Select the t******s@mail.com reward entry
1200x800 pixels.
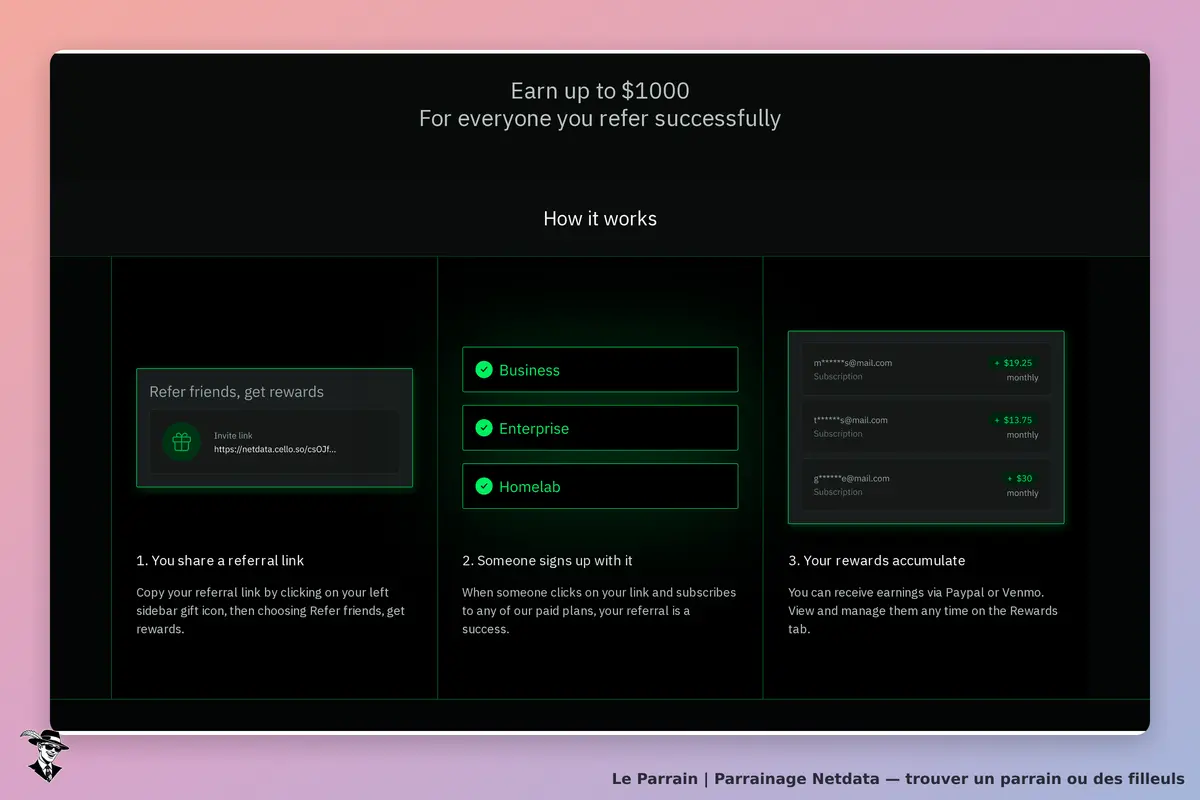926,427
